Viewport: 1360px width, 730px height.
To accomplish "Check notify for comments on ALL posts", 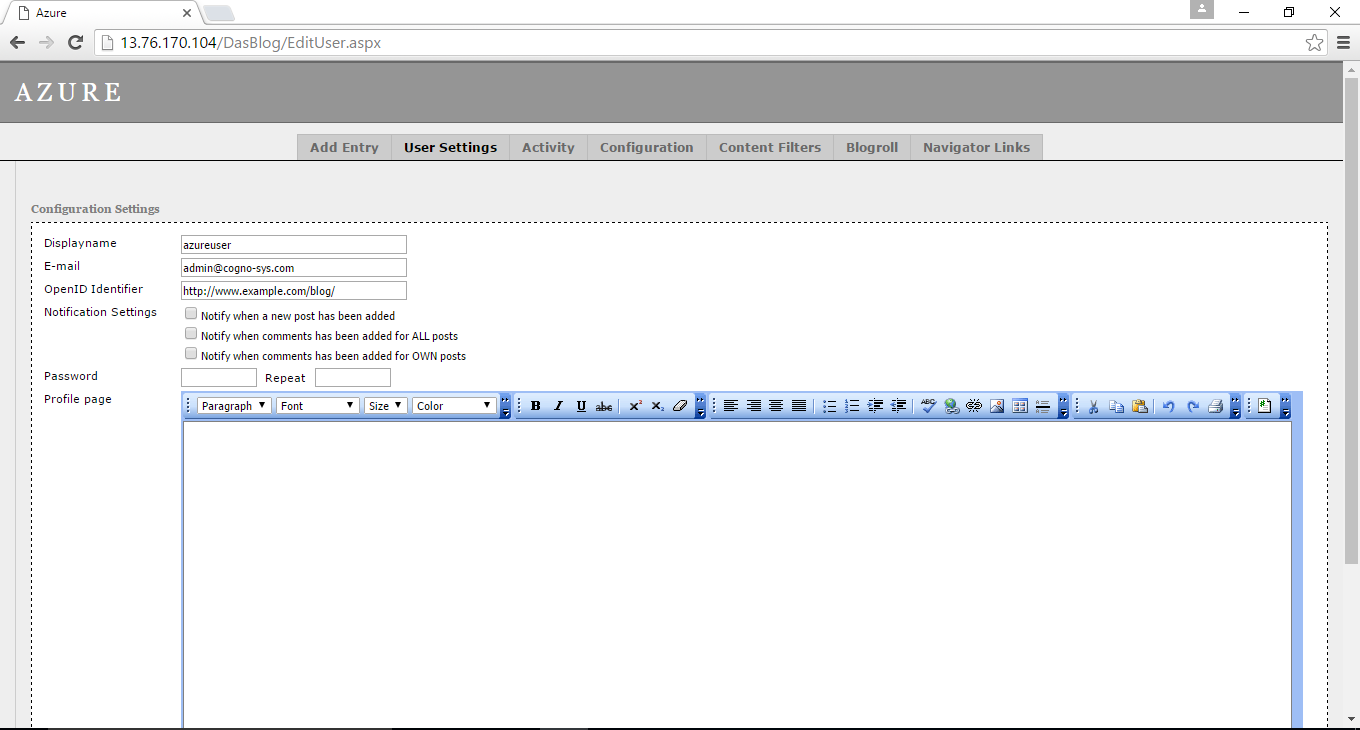I will [x=191, y=334].
